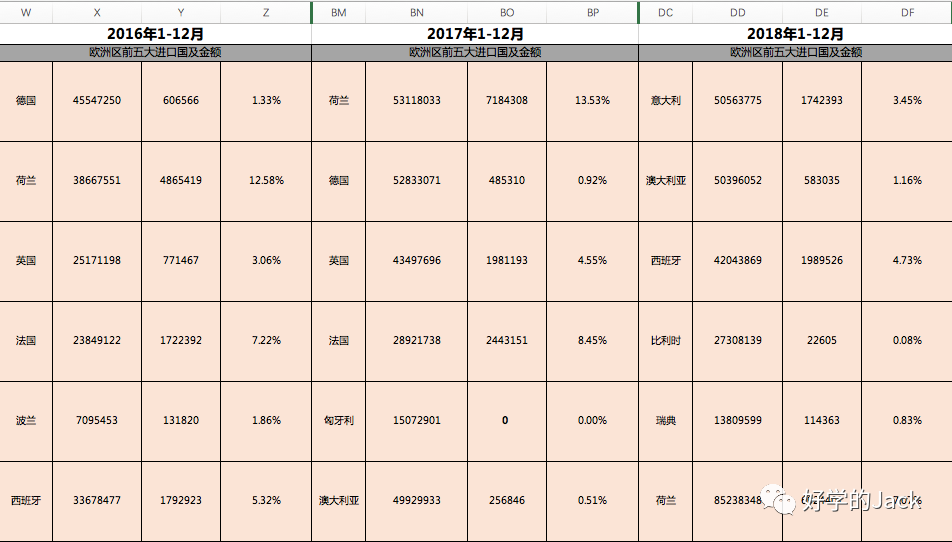The width and height of the screenshot is (952, 542).
Task: Click the 2016年1-12月 title cell
Action: [155, 34]
